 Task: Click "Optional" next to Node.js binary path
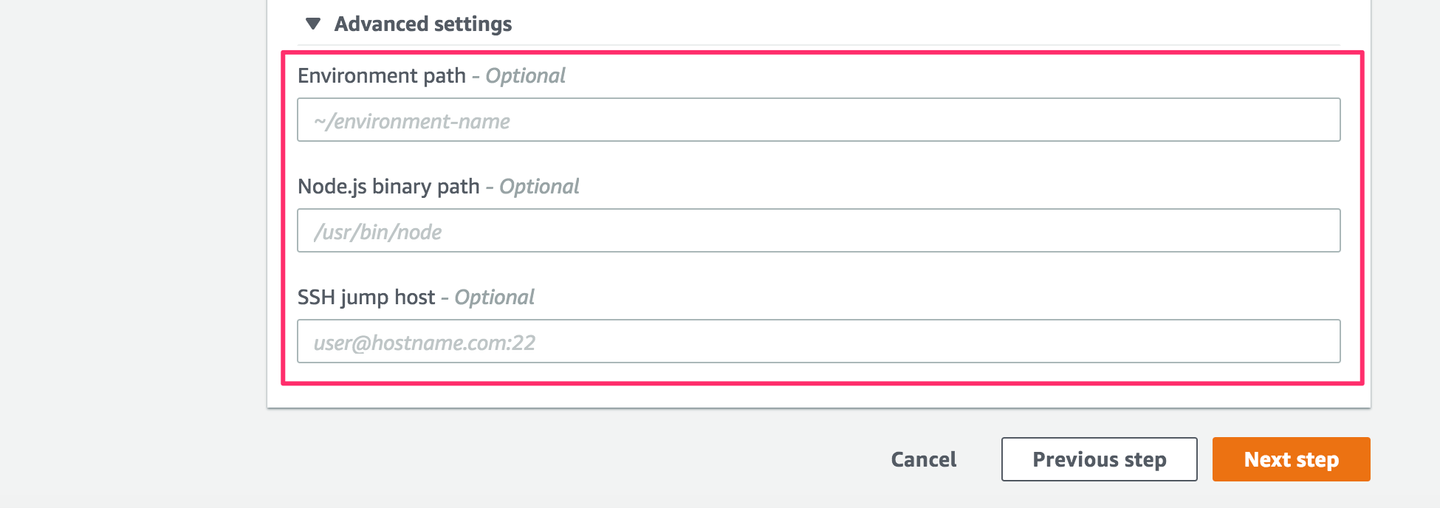click(539, 187)
